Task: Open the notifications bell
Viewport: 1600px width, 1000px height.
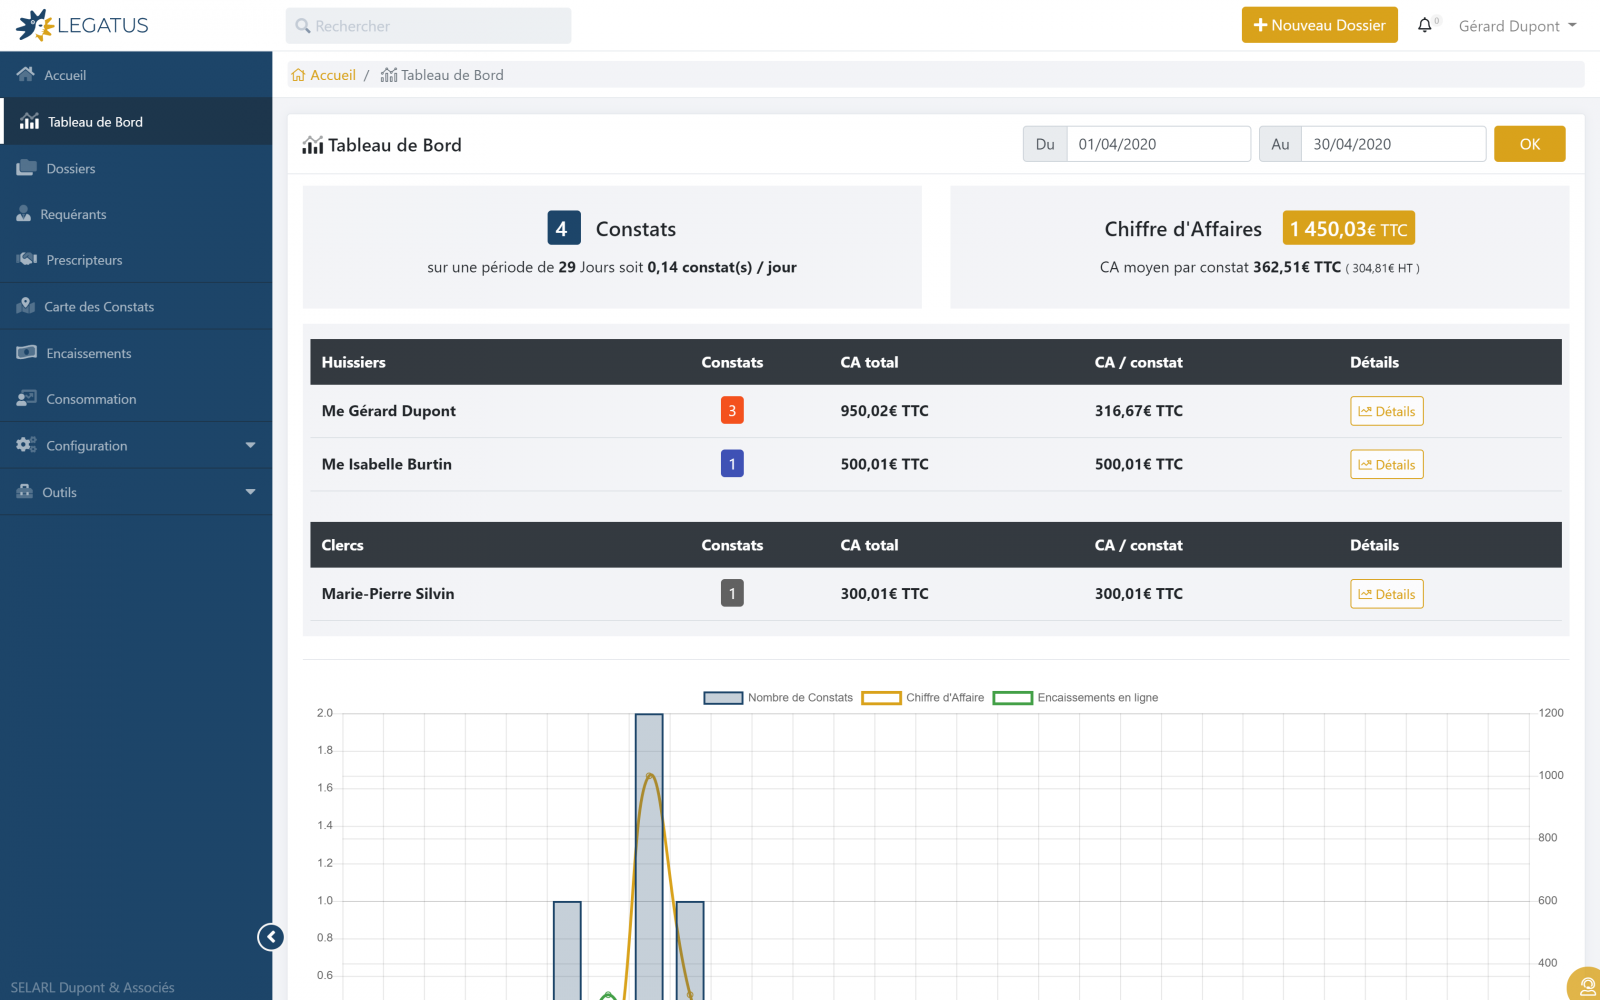Action: (x=1425, y=25)
